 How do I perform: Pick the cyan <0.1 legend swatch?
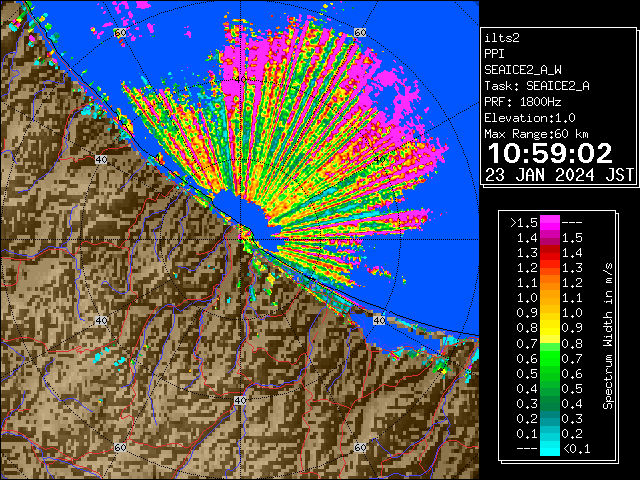550,449
